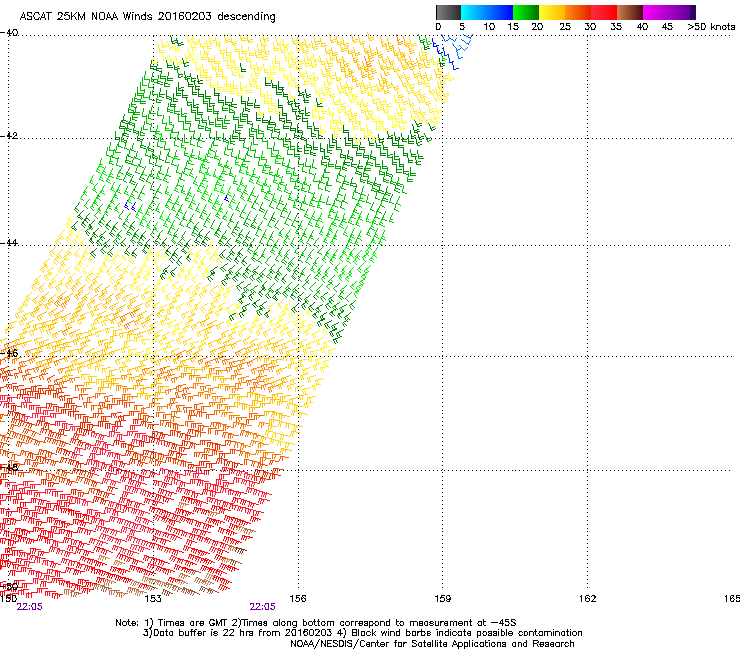Click the note line about 'Times are GMT'
Screen dimensions: 740x650
[x=316, y=623]
